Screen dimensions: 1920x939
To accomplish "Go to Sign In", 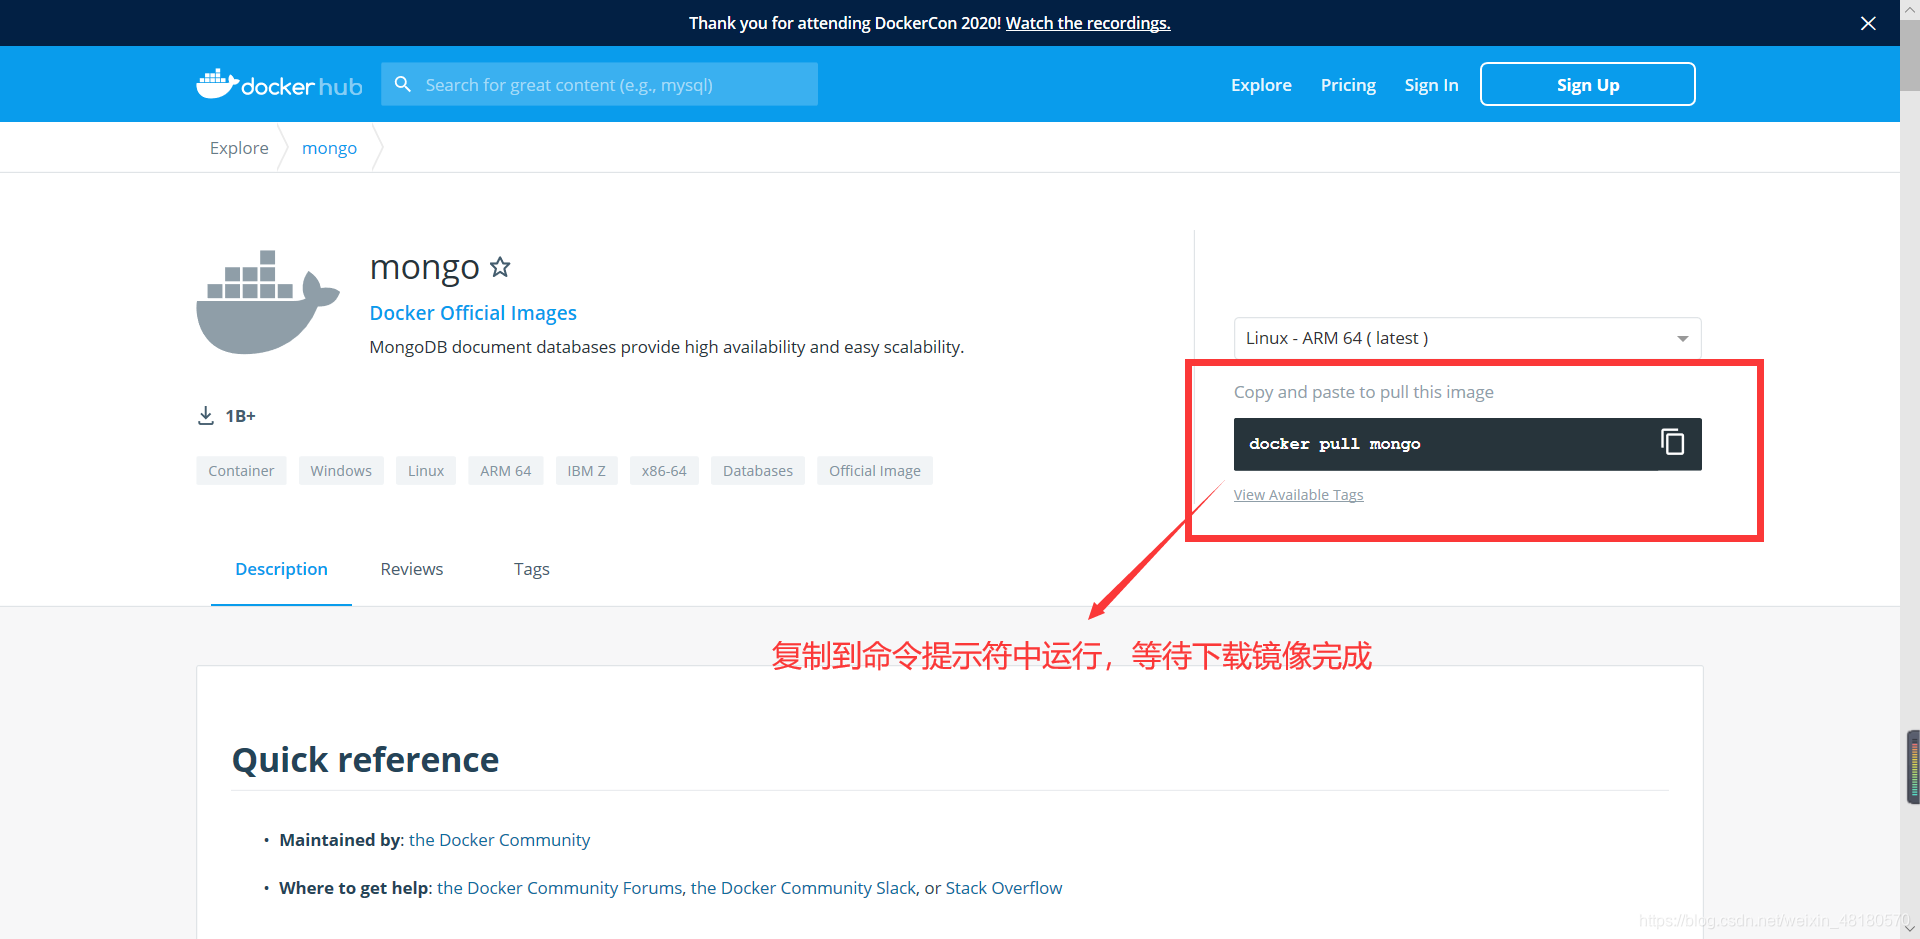I will [1431, 85].
